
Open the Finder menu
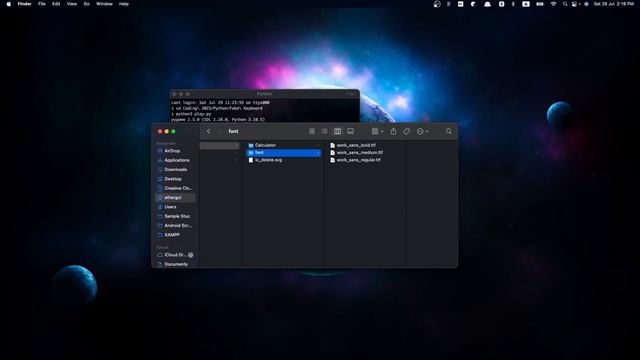[24, 4]
